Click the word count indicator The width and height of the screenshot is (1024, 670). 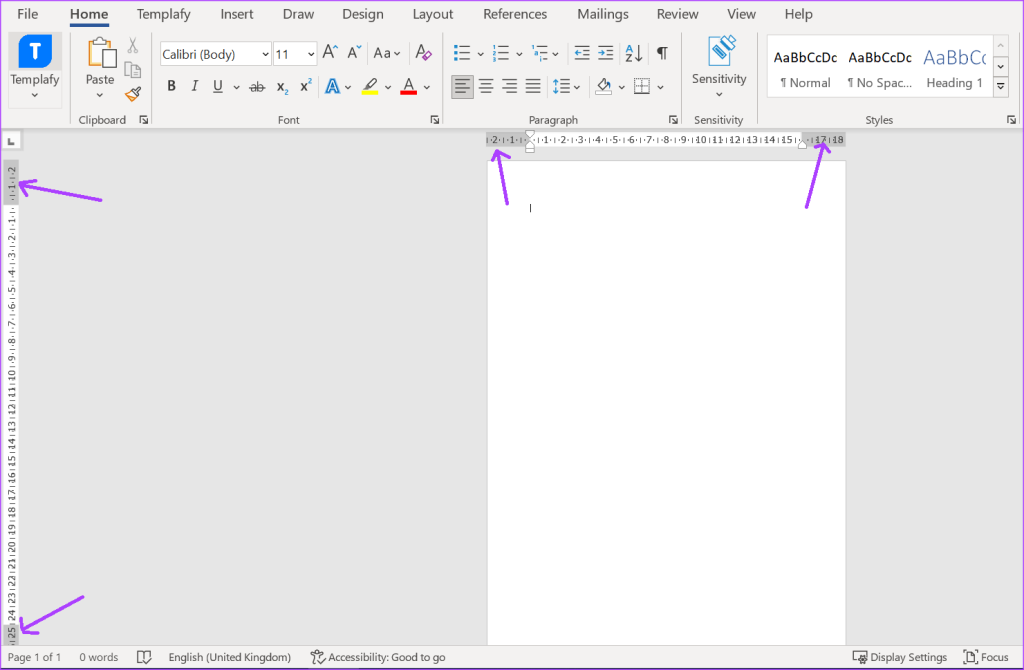(98, 657)
